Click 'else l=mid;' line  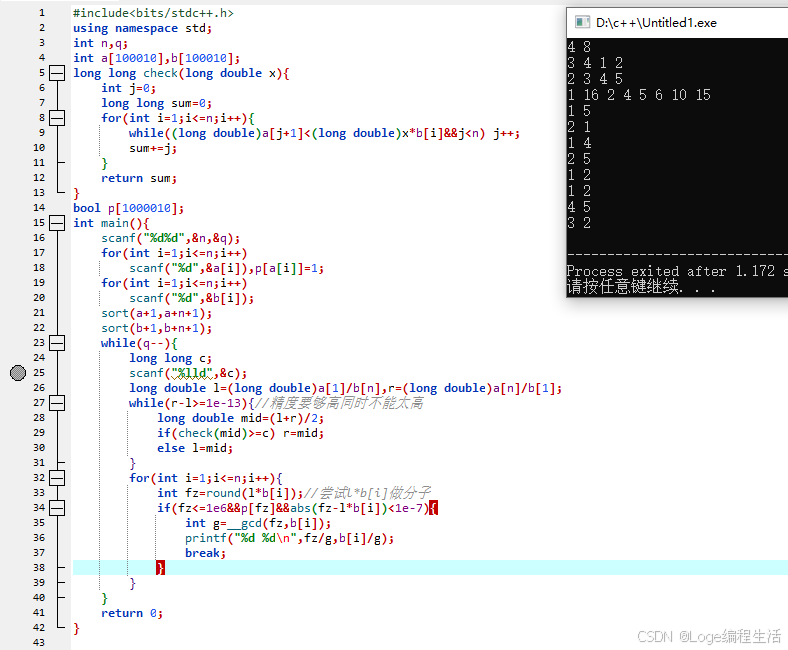pos(195,448)
